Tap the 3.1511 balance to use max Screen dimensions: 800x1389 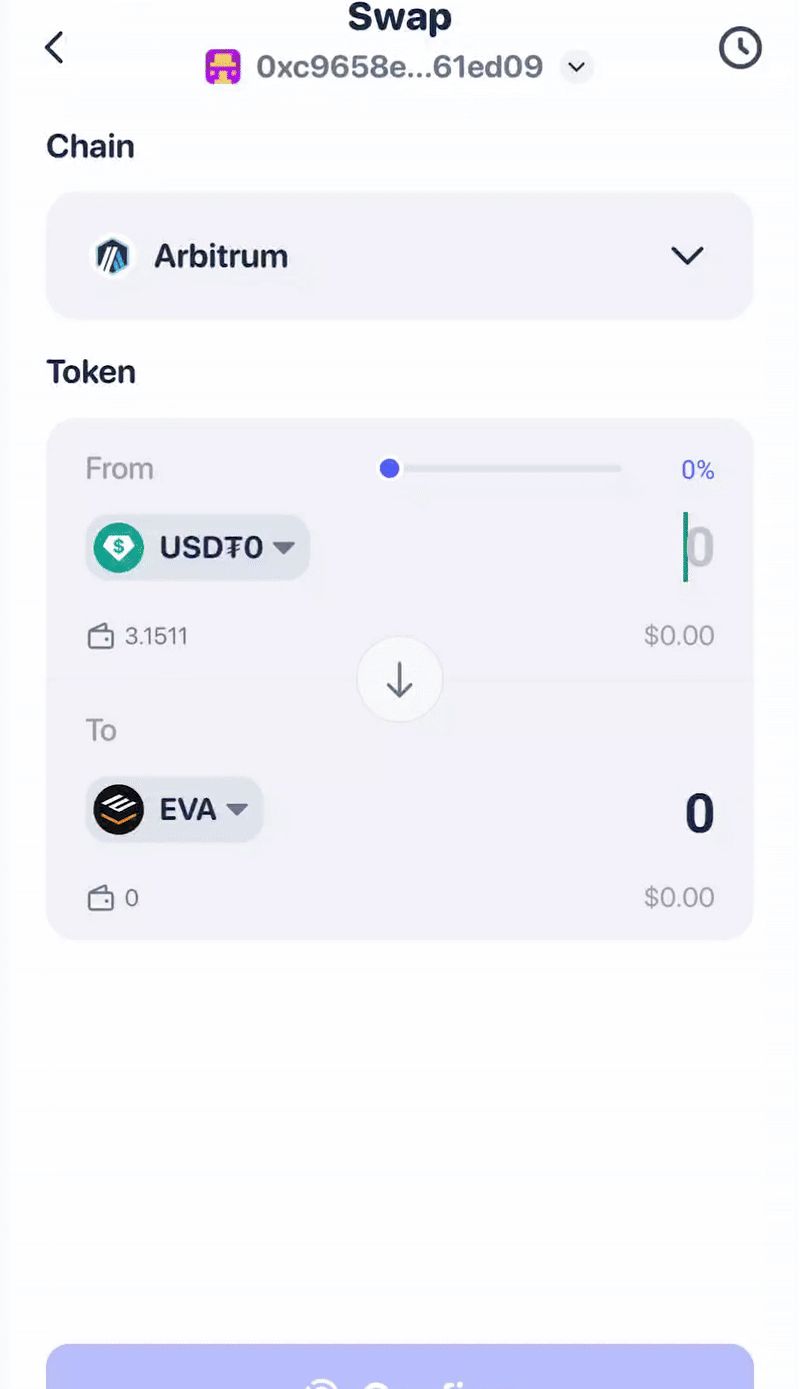pyautogui.click(x=155, y=637)
